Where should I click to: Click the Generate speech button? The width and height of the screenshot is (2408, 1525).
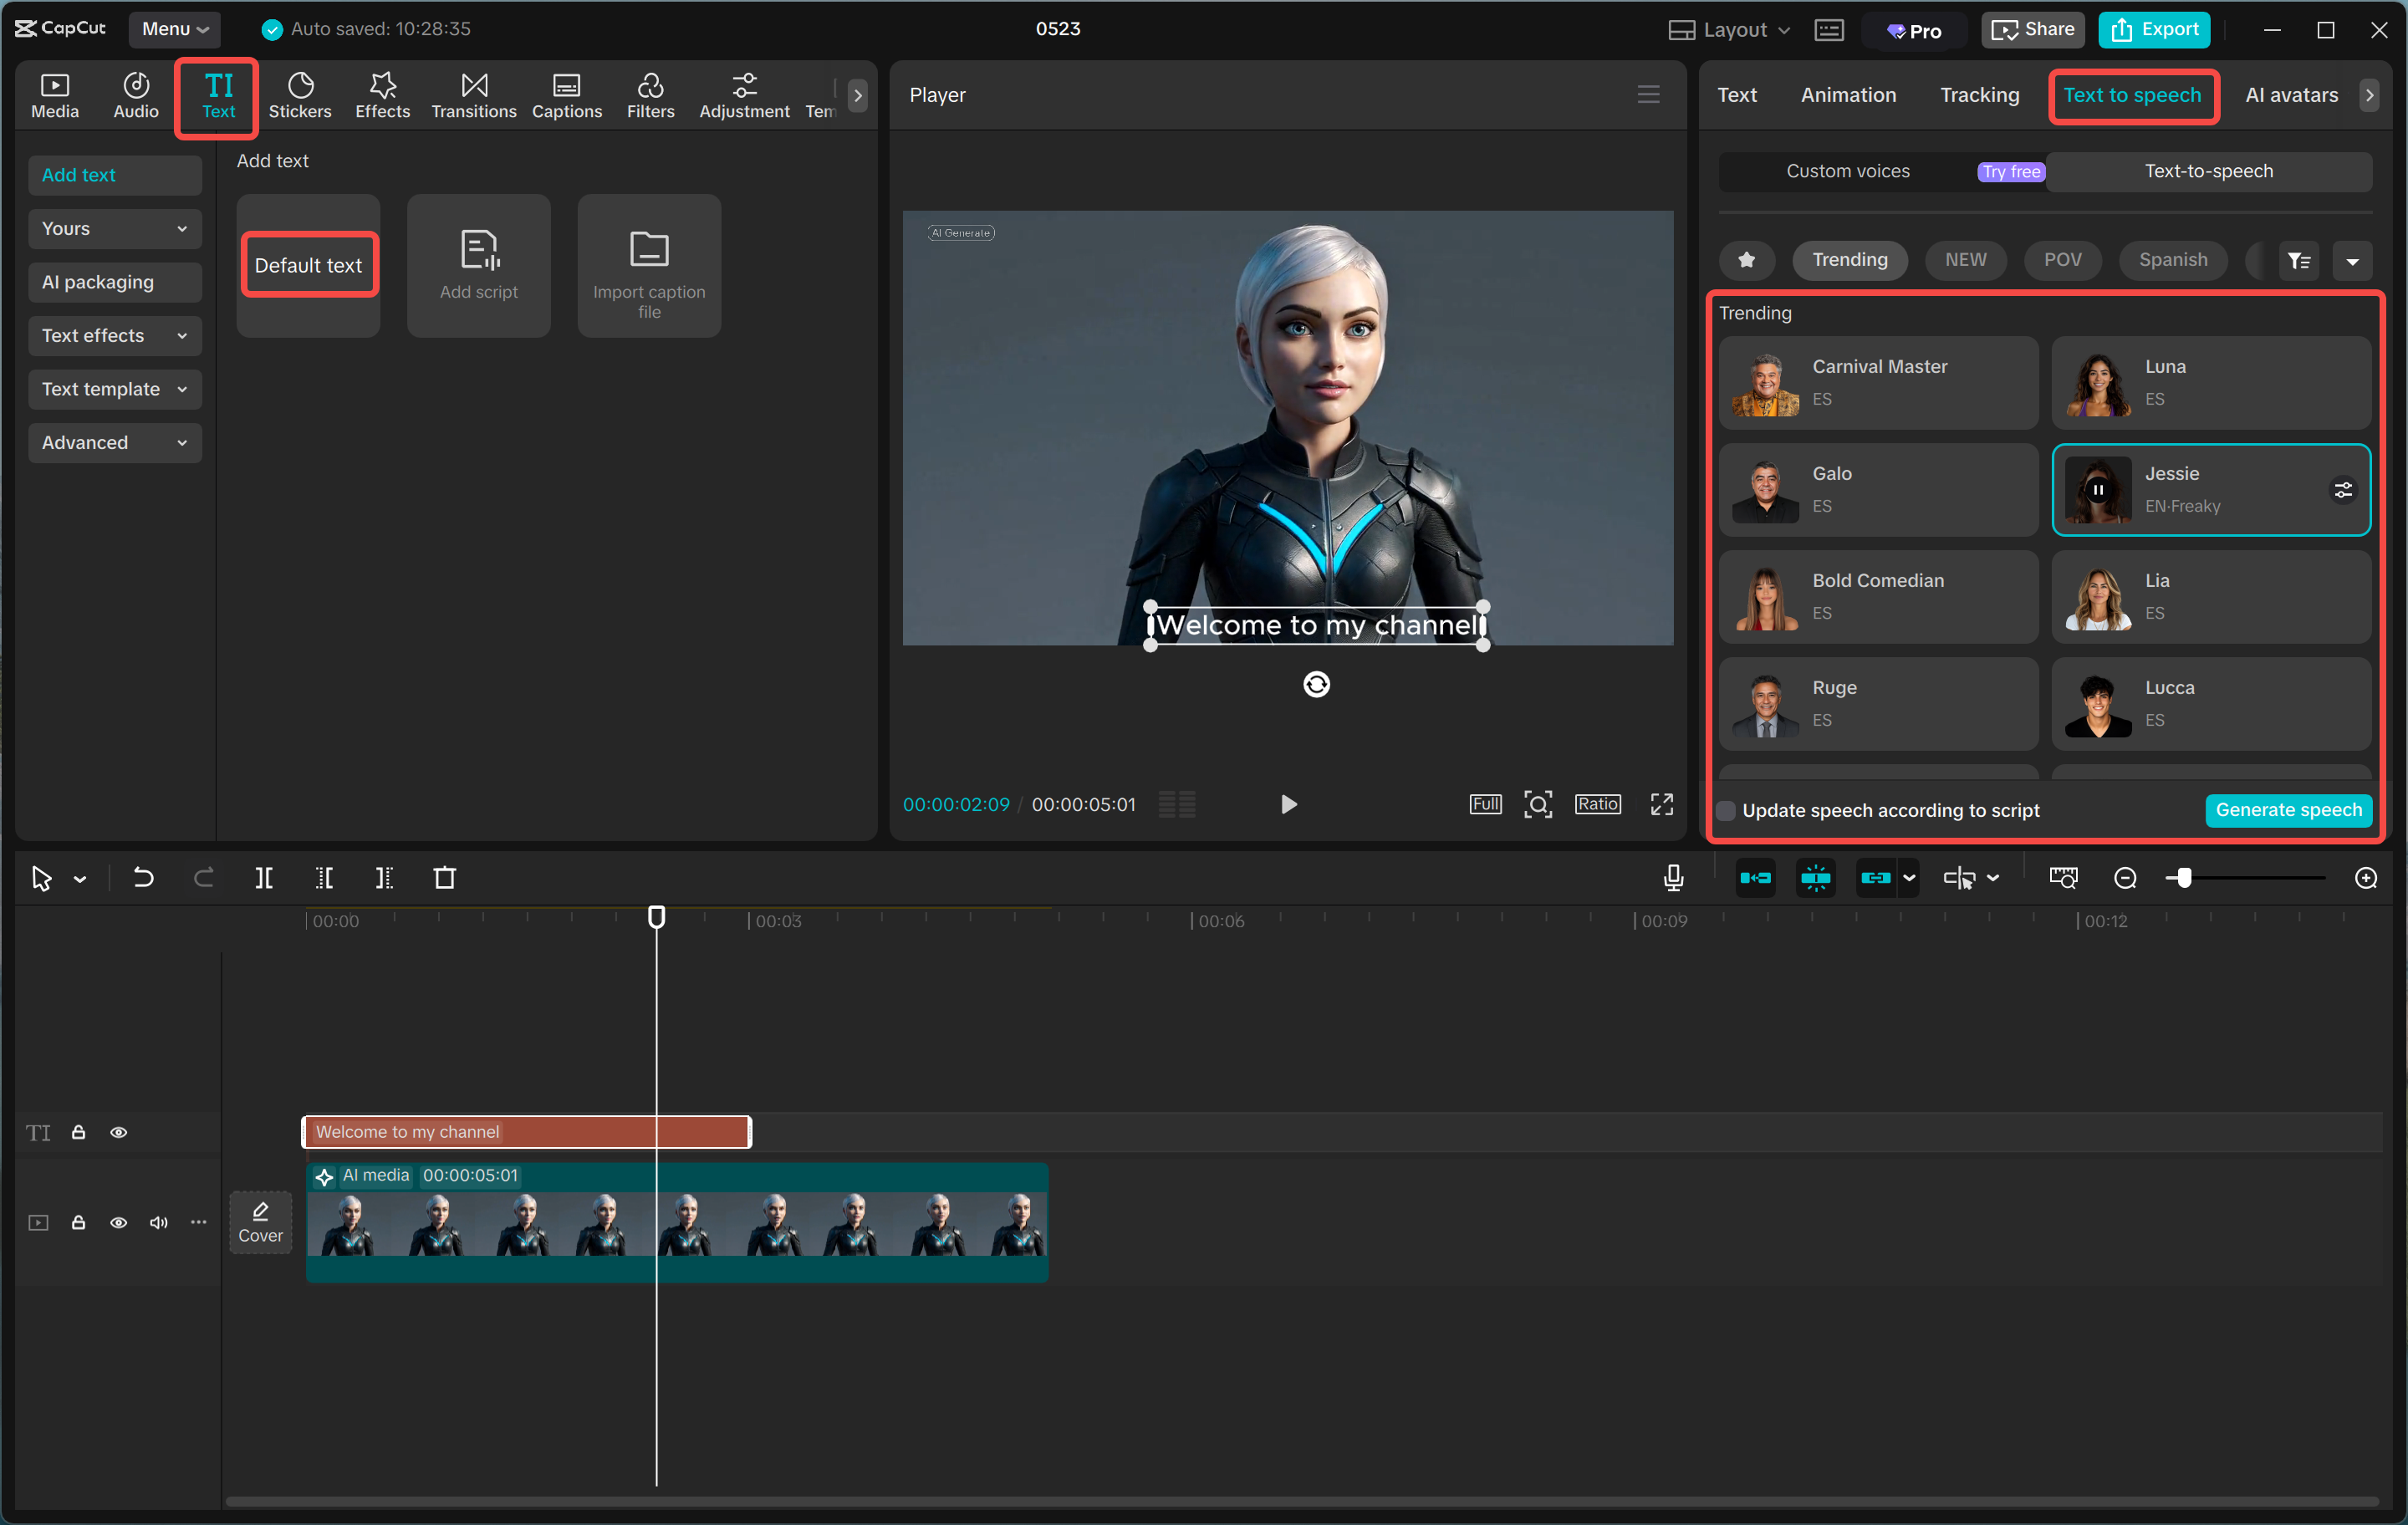coord(2289,810)
